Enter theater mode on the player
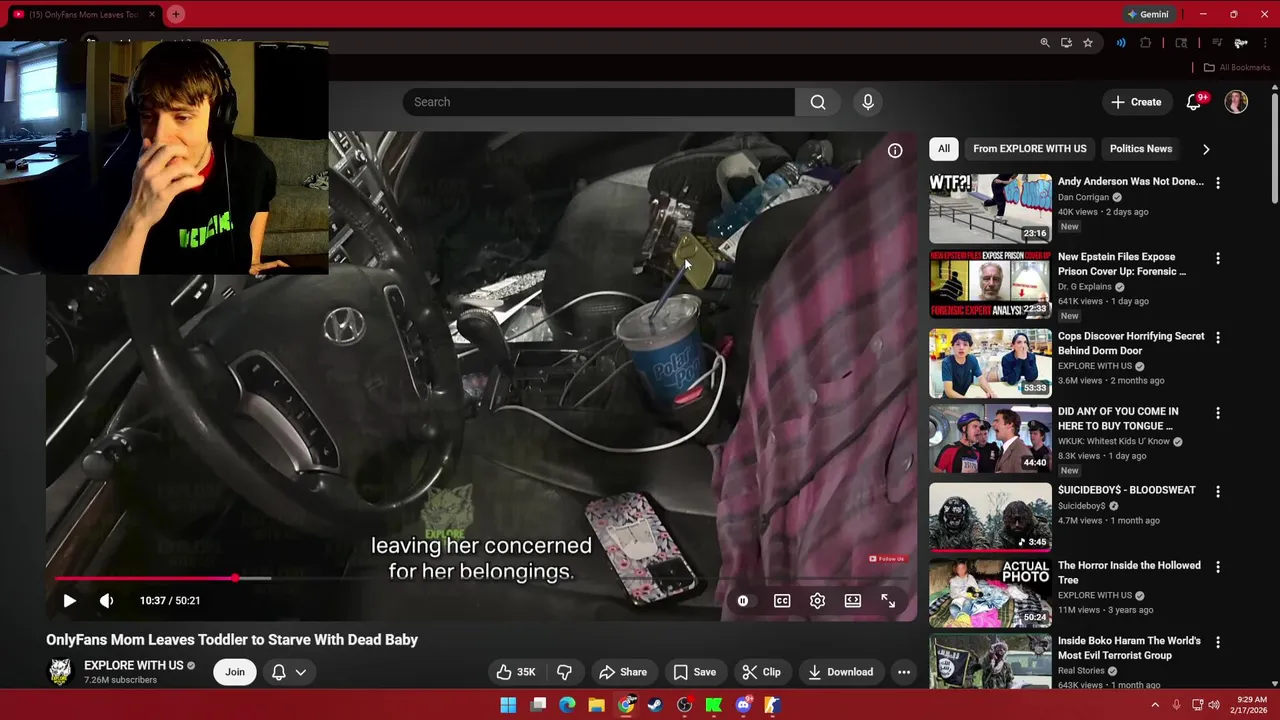Image resolution: width=1280 pixels, height=720 pixels. [853, 601]
